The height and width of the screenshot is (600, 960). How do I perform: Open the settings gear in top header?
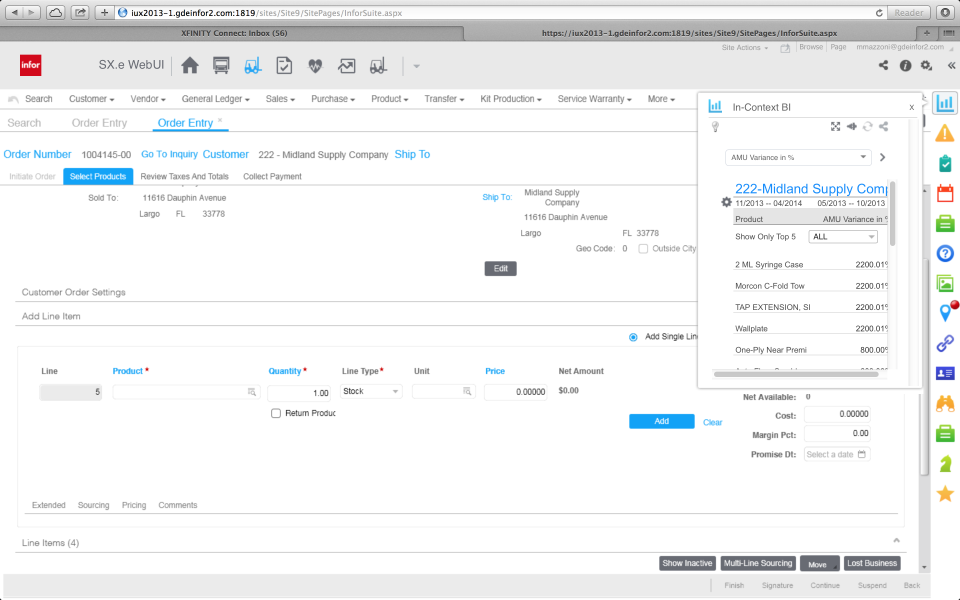point(926,66)
